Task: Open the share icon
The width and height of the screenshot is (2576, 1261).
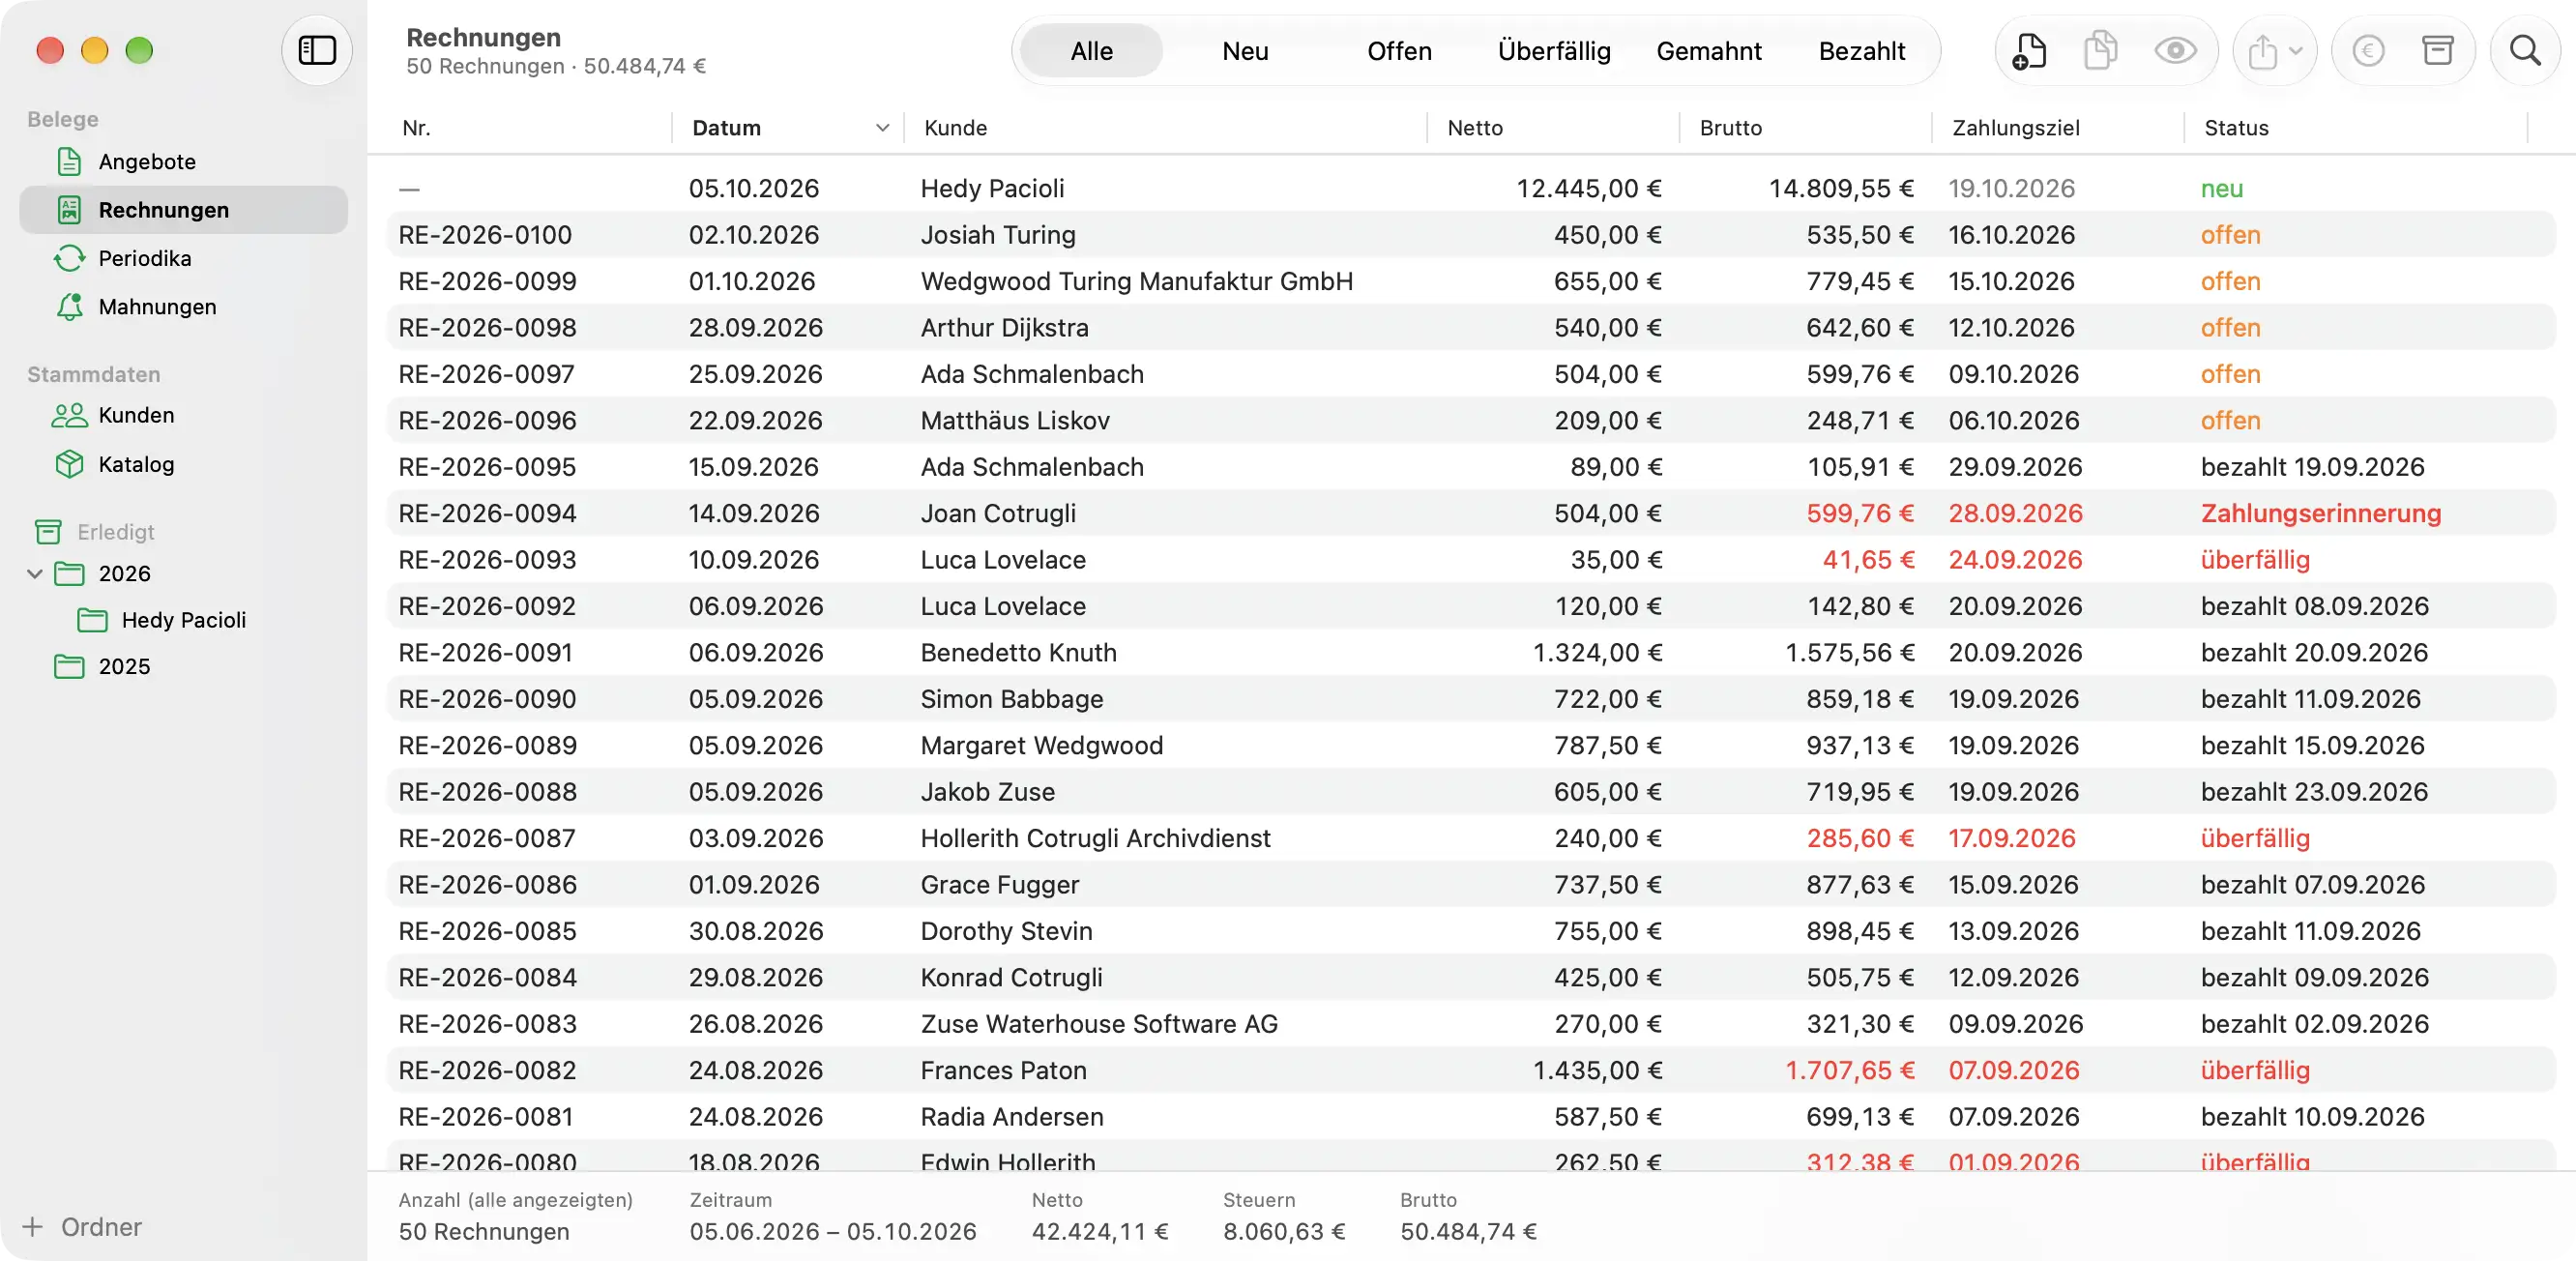Action: pos(2262,50)
